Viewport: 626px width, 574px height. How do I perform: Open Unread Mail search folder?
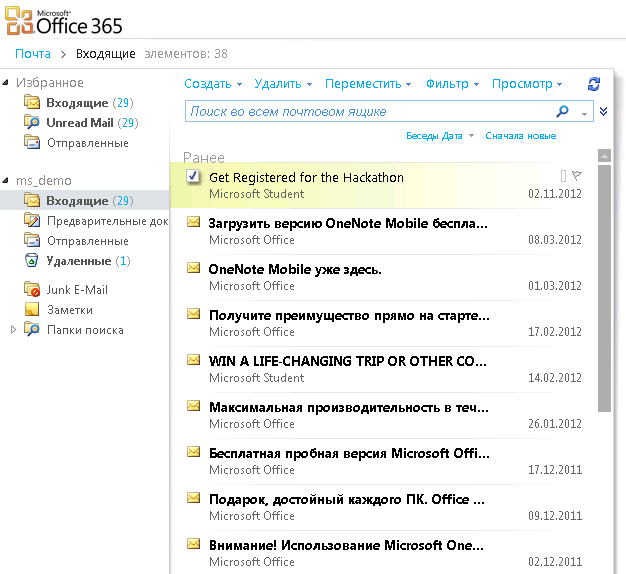(79, 123)
